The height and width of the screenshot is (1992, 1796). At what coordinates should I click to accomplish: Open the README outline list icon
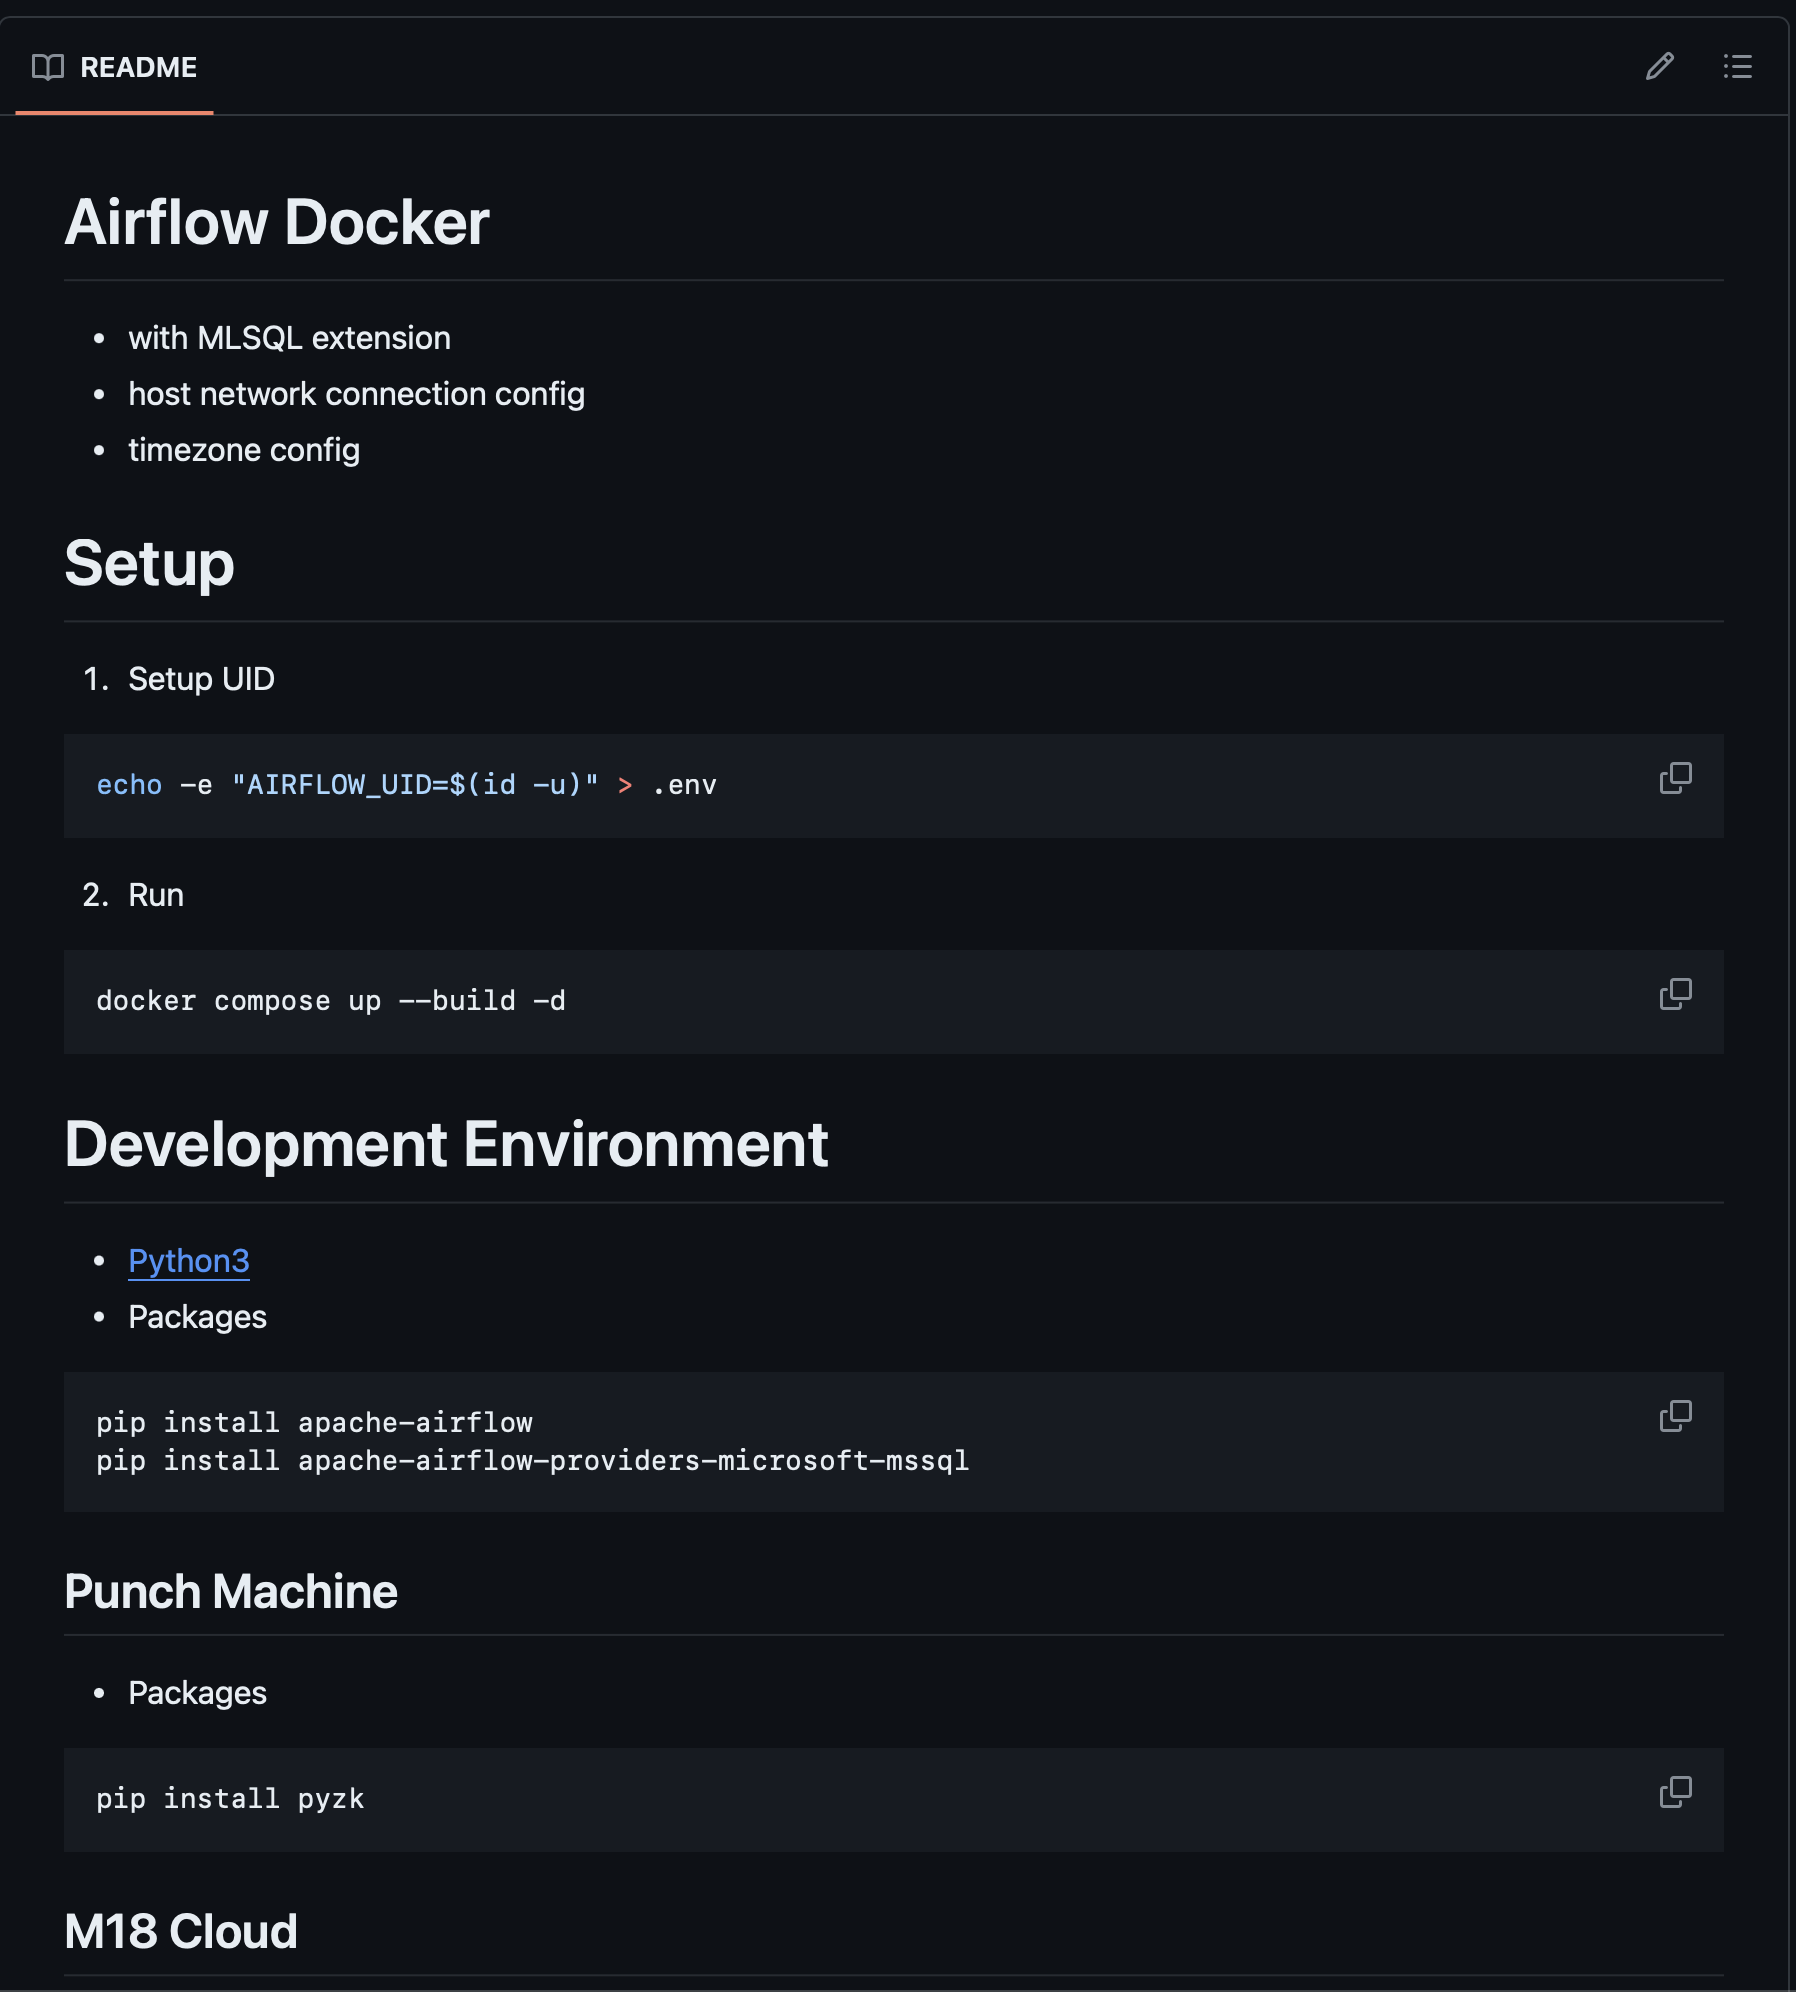1738,67
